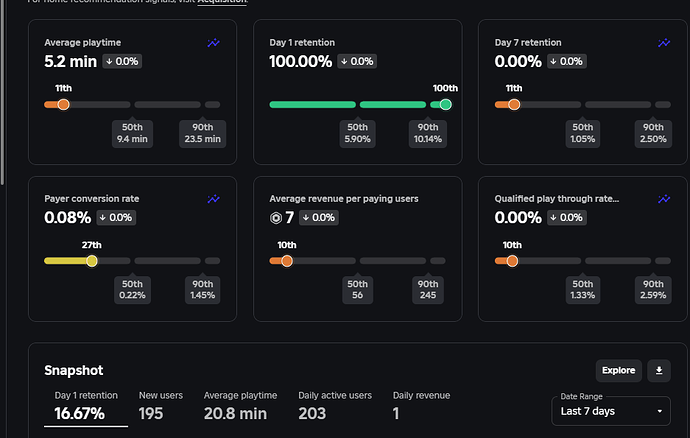Click the 50th 56 benchmark label
This screenshot has height=438, width=690.
click(357, 290)
